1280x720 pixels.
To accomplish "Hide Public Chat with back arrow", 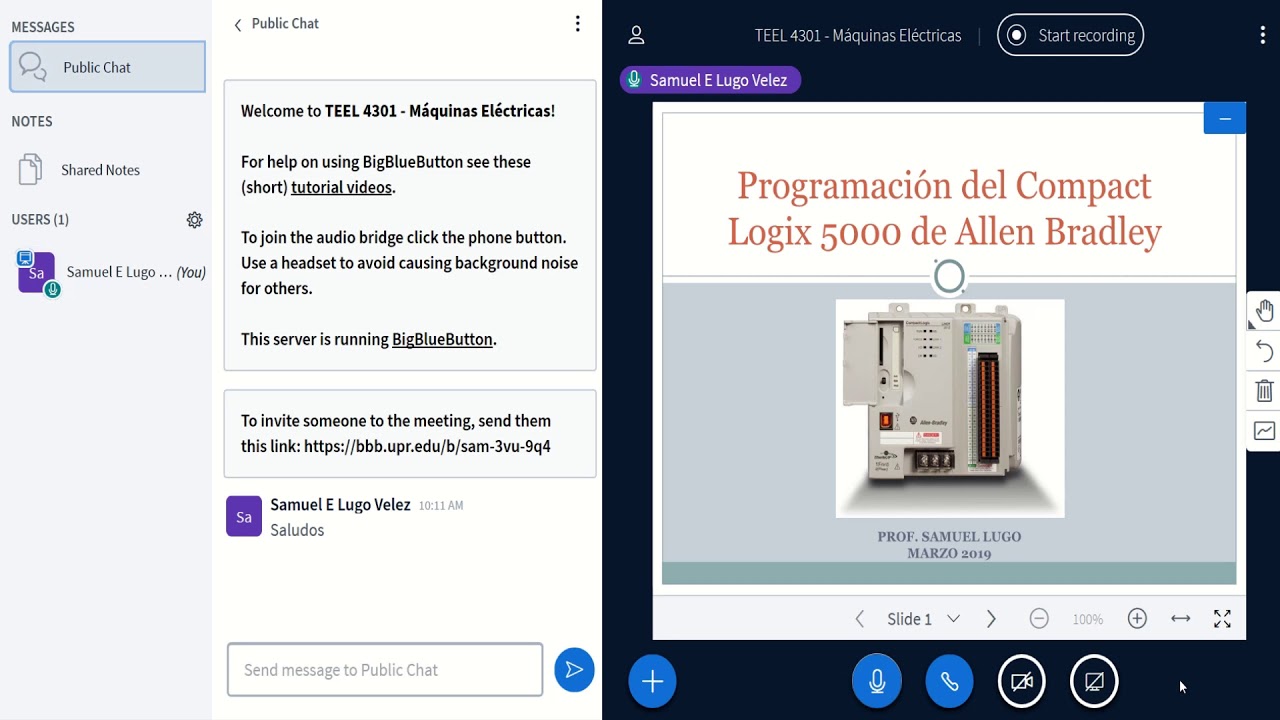I will pos(237,25).
